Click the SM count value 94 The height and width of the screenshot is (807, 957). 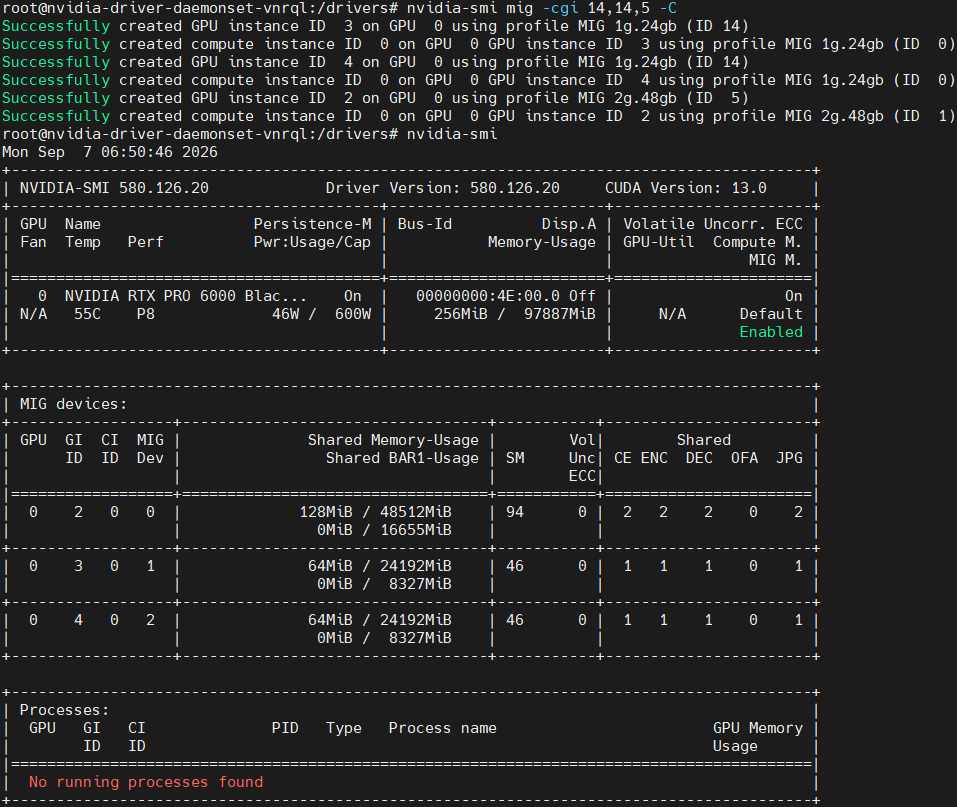[x=515, y=512]
